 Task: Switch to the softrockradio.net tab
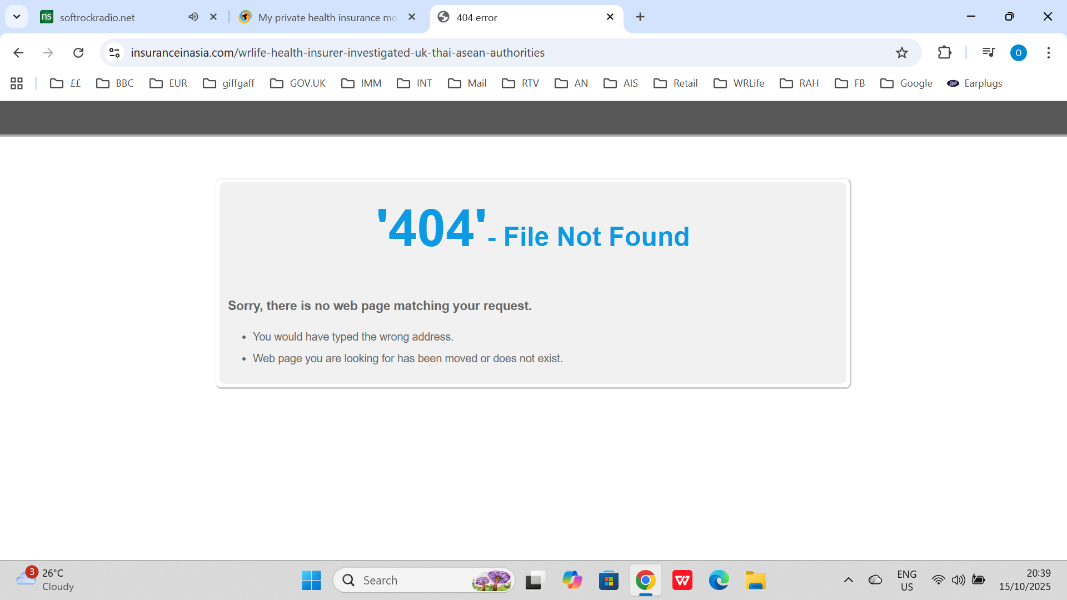(110, 17)
